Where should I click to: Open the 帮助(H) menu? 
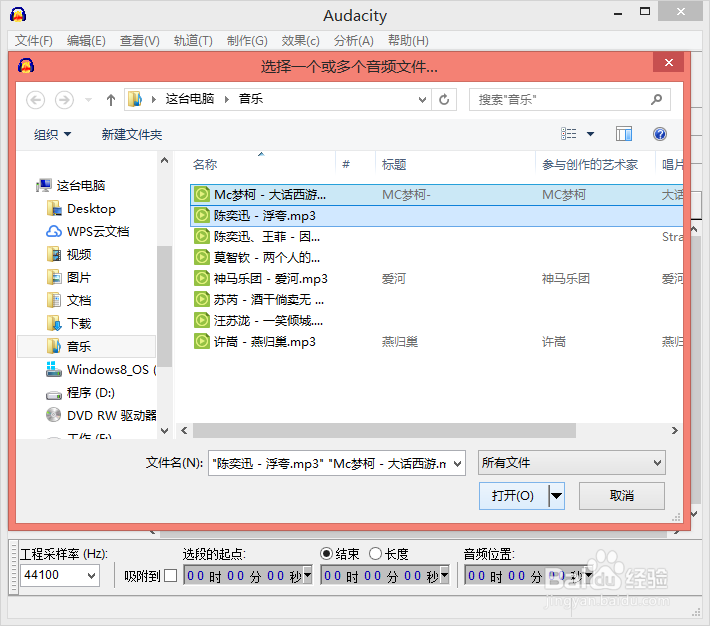(x=408, y=41)
